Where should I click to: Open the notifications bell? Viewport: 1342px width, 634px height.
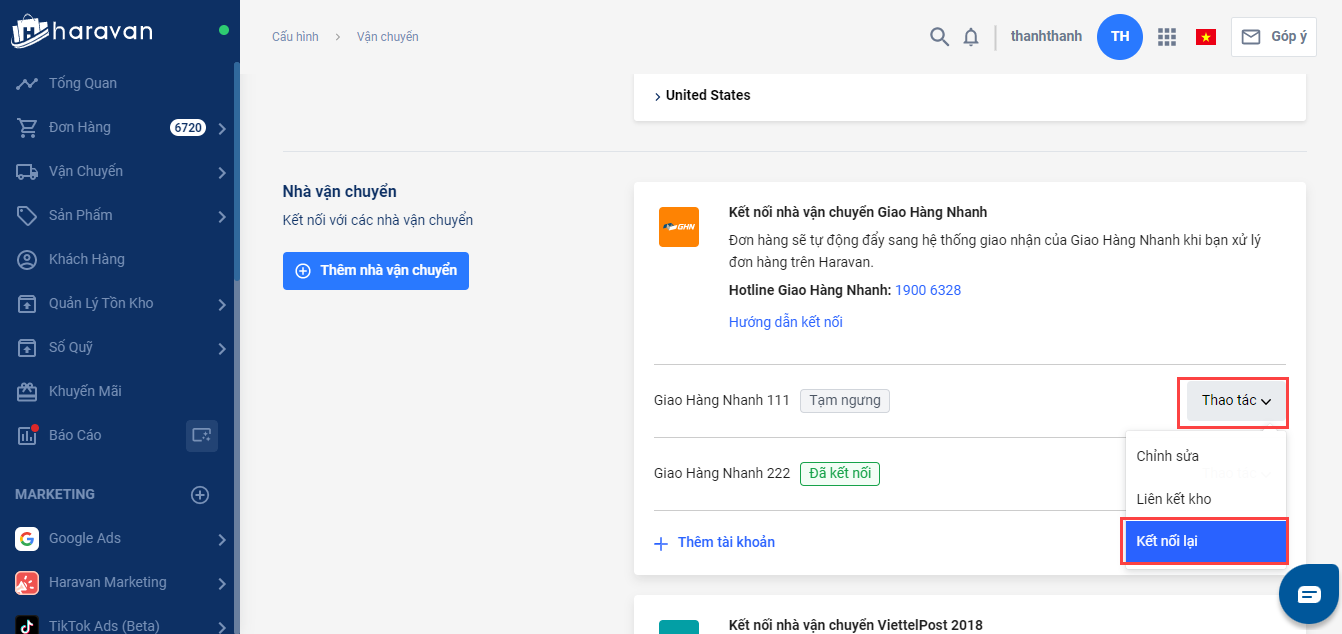click(971, 37)
